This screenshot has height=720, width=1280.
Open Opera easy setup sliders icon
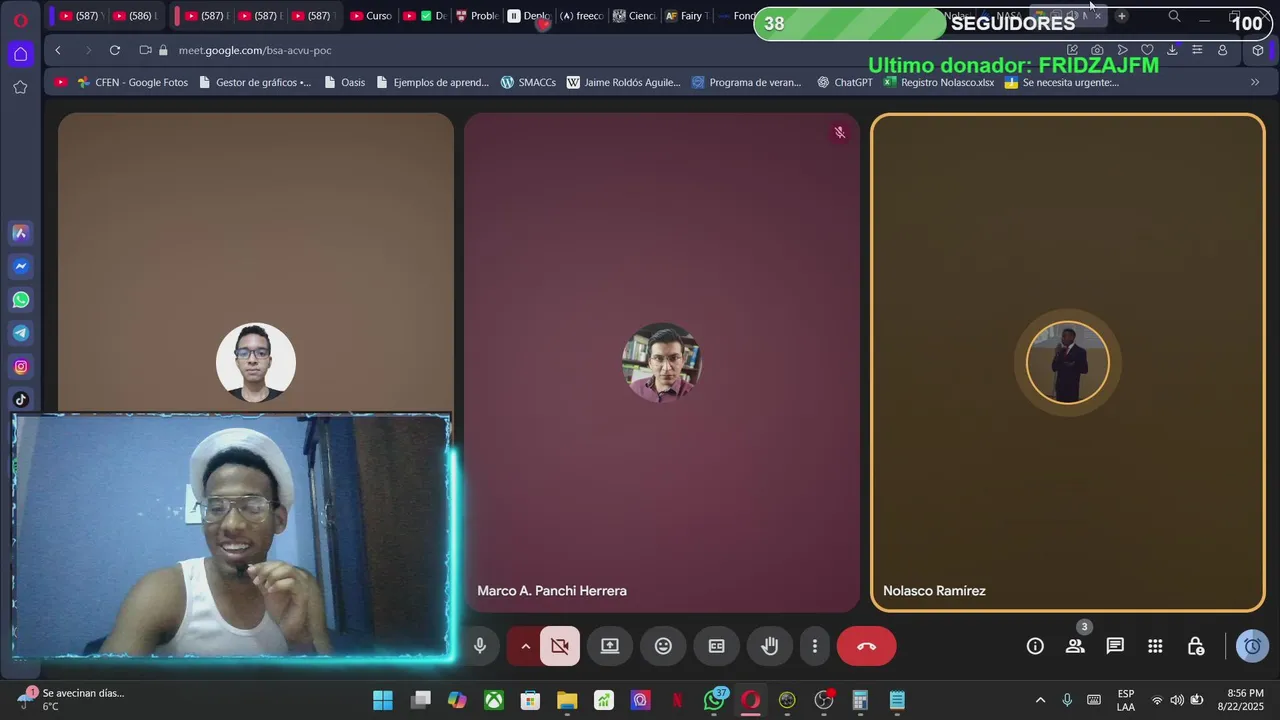click(x=1197, y=50)
